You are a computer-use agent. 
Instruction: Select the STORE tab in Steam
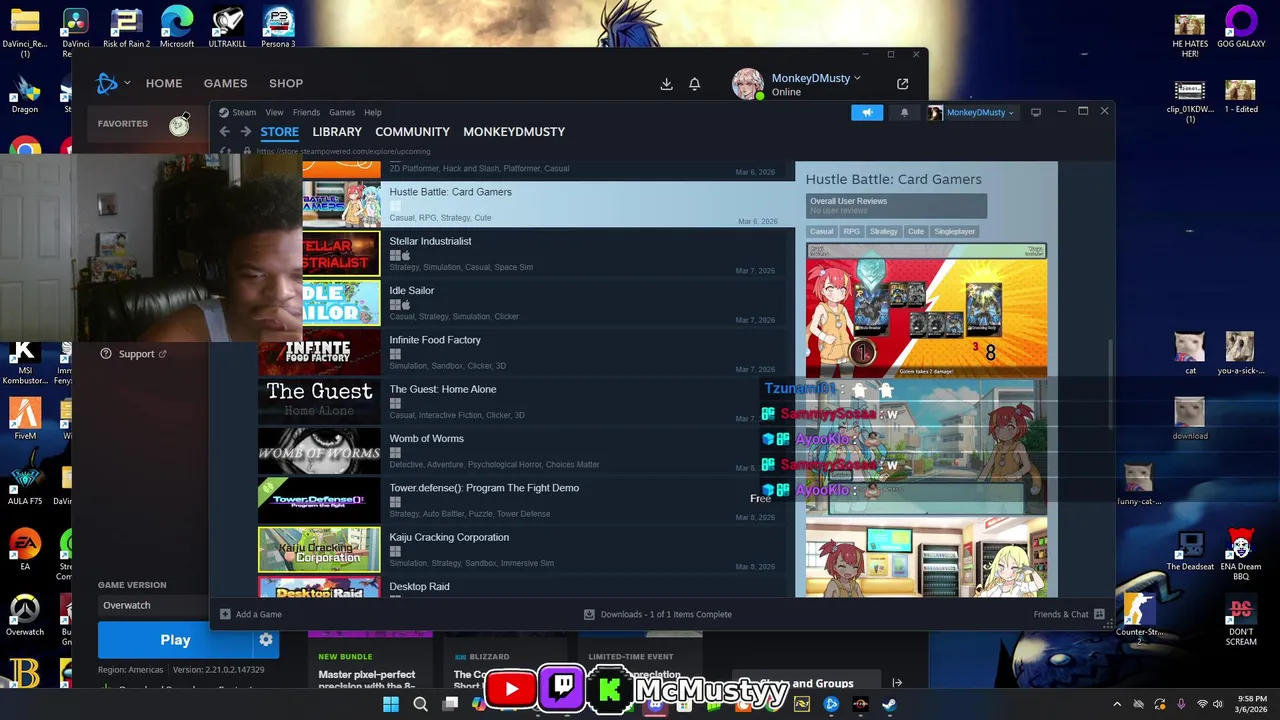point(280,132)
